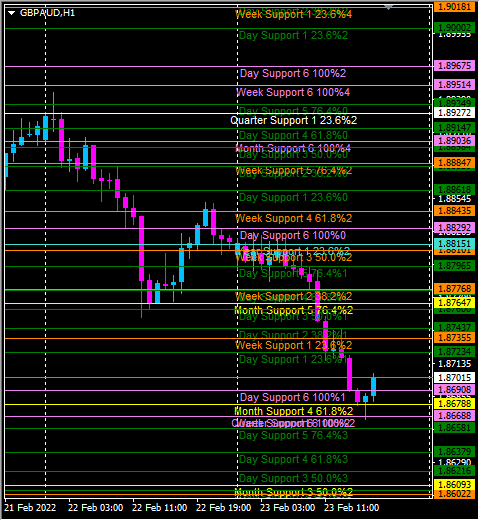Select the Week Support 1 23.6%2 label
Image resolution: width=480 pixels, height=521 pixels.
294,345
